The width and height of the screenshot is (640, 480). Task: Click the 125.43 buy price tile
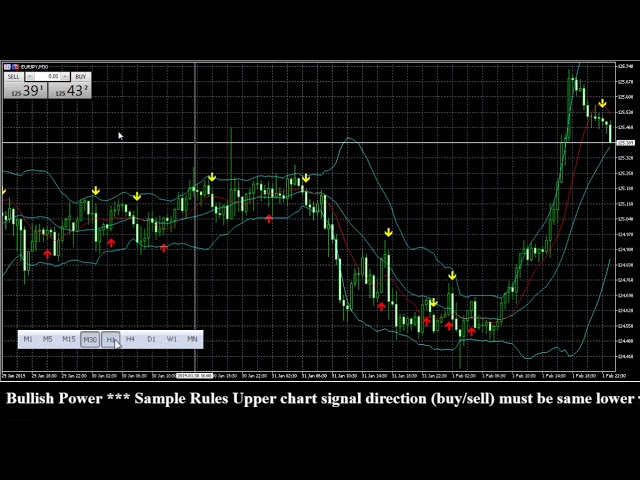(70, 91)
